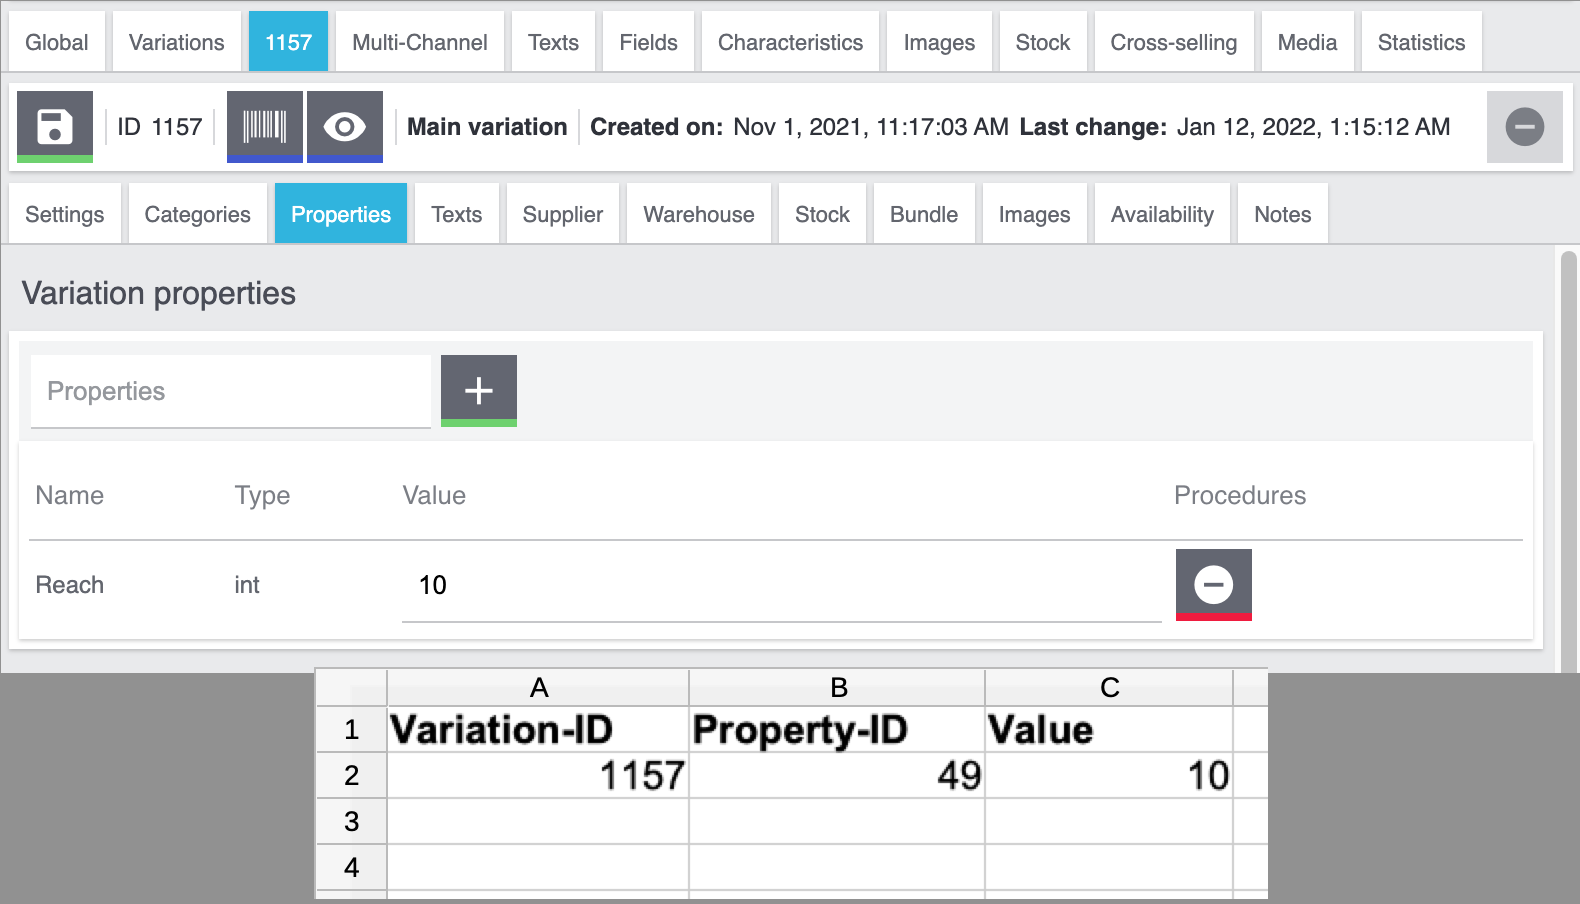The image size is (1580, 904).
Task: Open the Properties selection field
Action: [x=230, y=391]
